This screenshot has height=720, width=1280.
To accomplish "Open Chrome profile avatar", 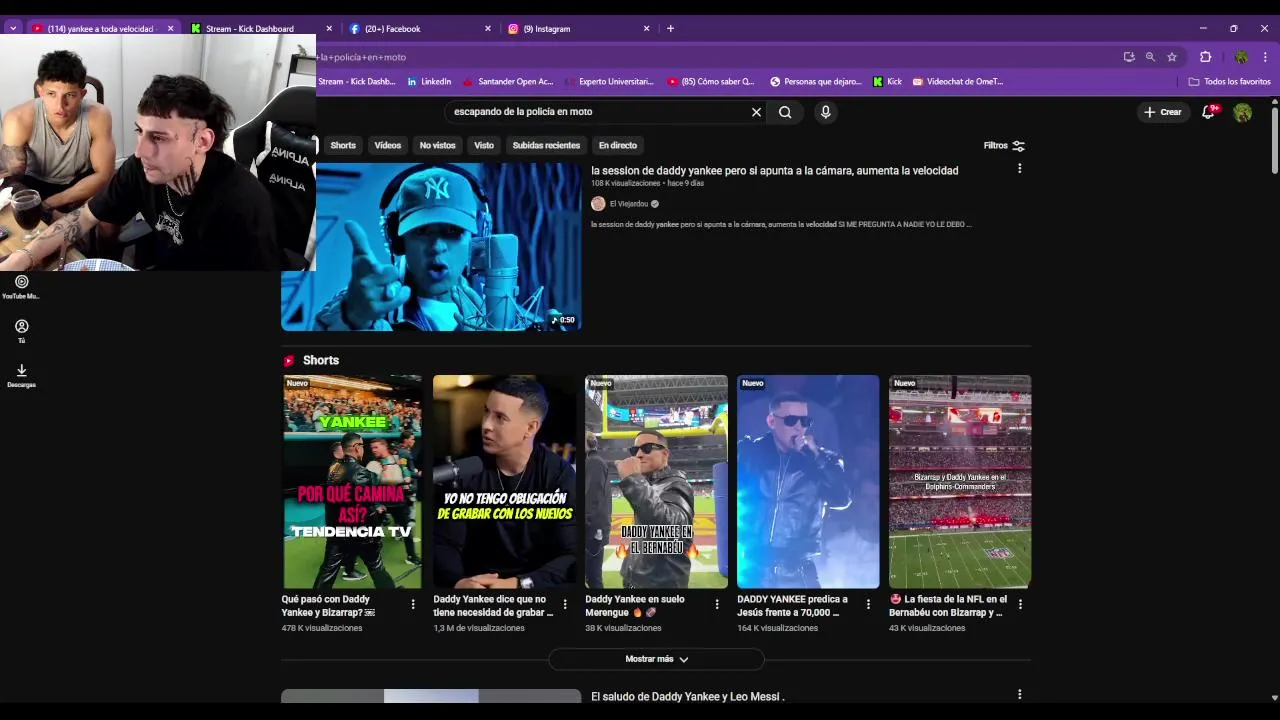I will tap(1241, 57).
